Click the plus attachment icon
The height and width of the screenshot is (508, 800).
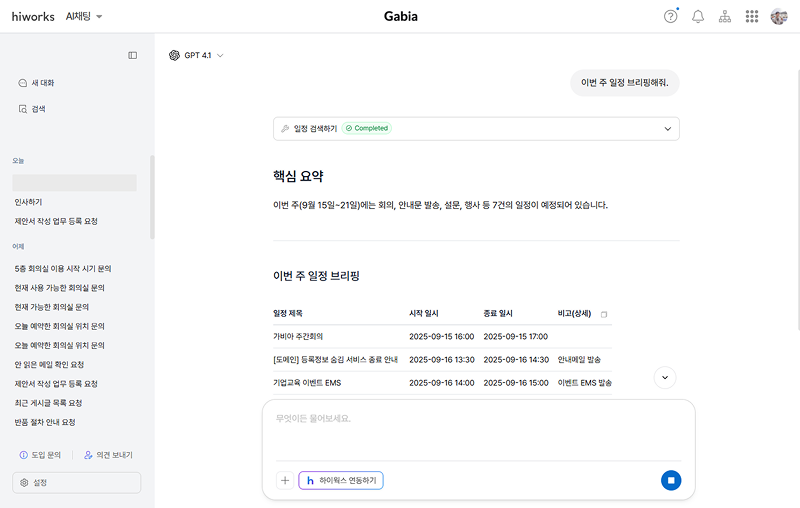tap(285, 480)
